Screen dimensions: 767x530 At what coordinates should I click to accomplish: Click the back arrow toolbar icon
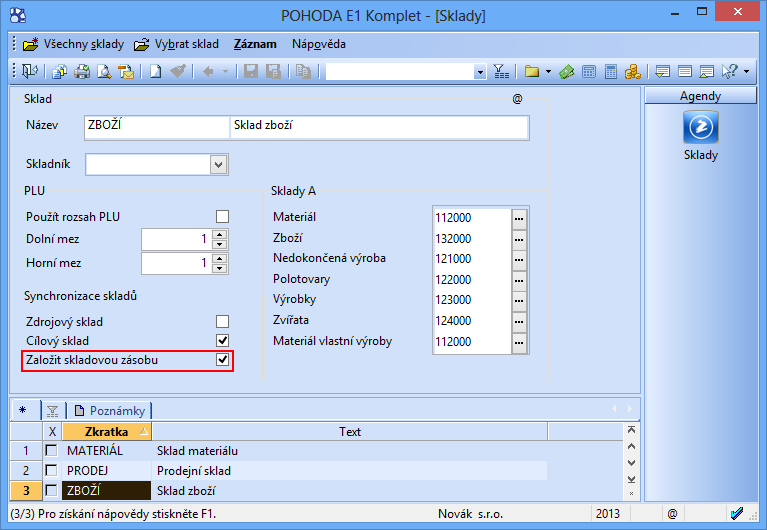coord(208,72)
